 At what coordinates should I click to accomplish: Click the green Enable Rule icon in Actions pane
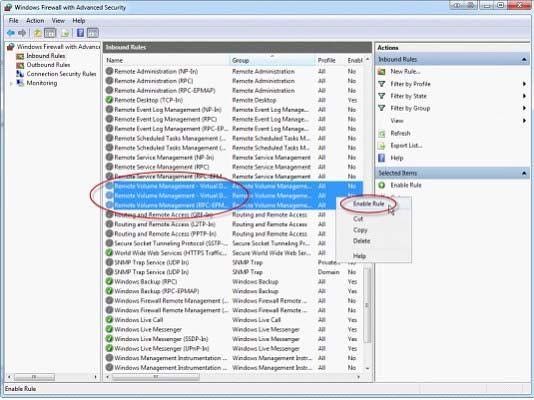(382, 185)
